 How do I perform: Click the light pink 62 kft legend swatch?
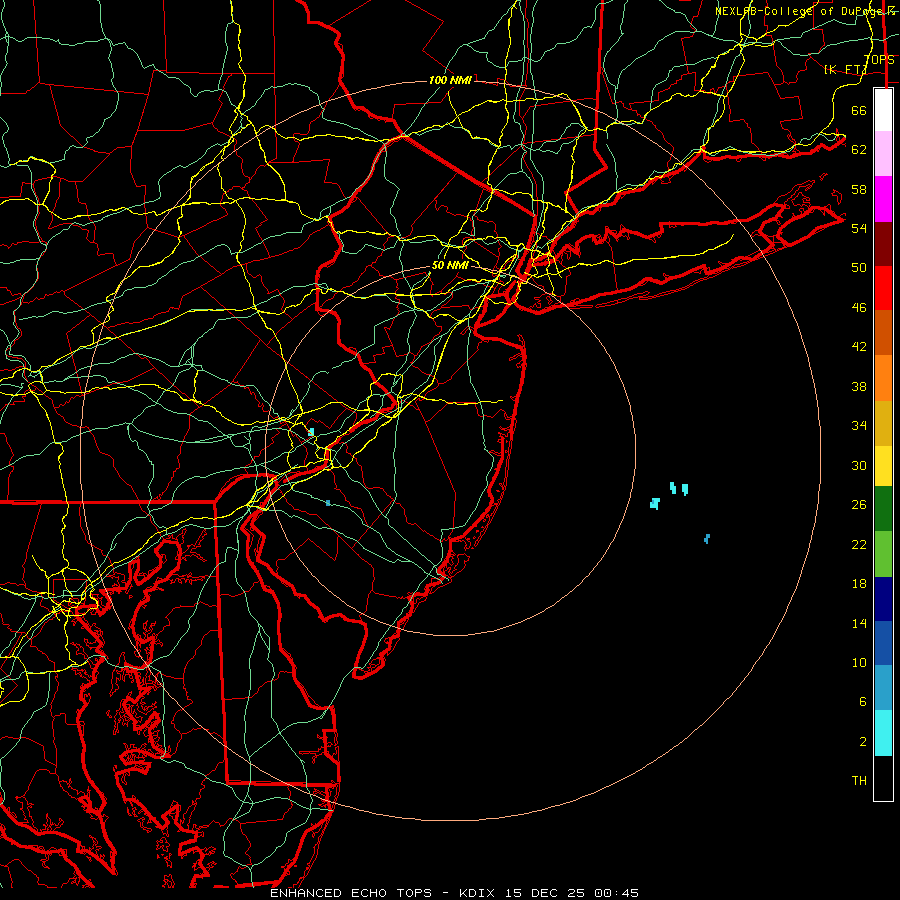(x=883, y=153)
